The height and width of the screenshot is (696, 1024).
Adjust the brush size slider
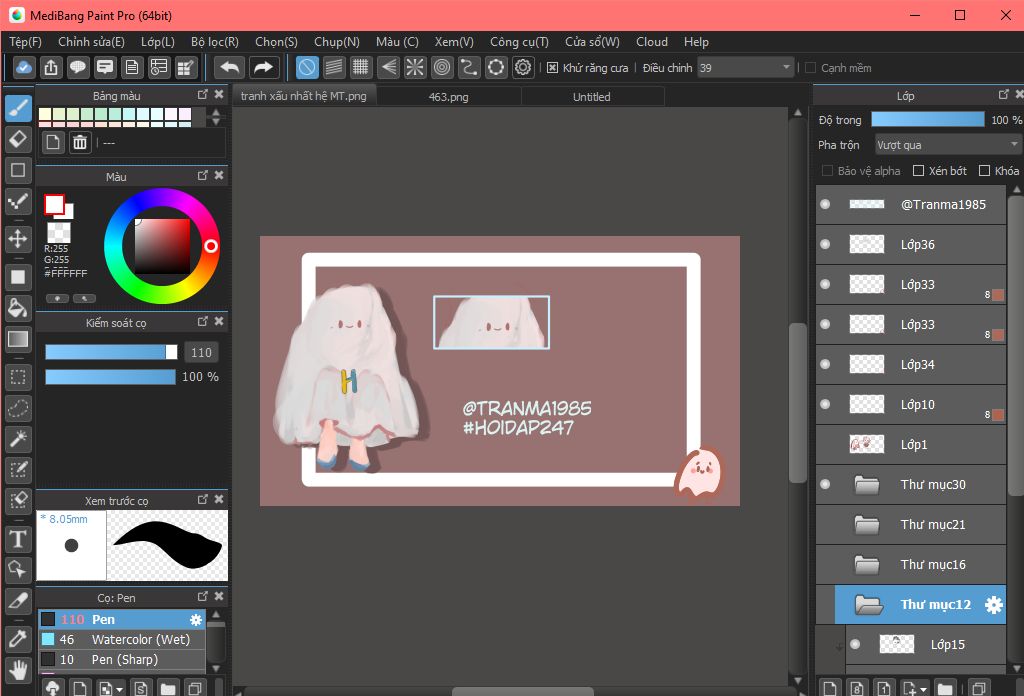pyautogui.click(x=111, y=353)
